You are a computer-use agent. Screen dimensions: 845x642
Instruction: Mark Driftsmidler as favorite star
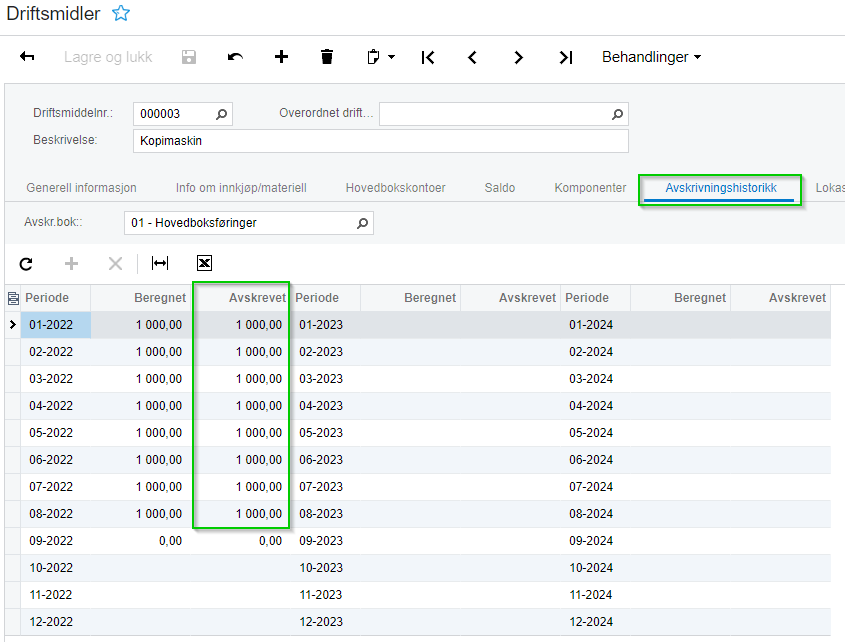click(x=121, y=14)
